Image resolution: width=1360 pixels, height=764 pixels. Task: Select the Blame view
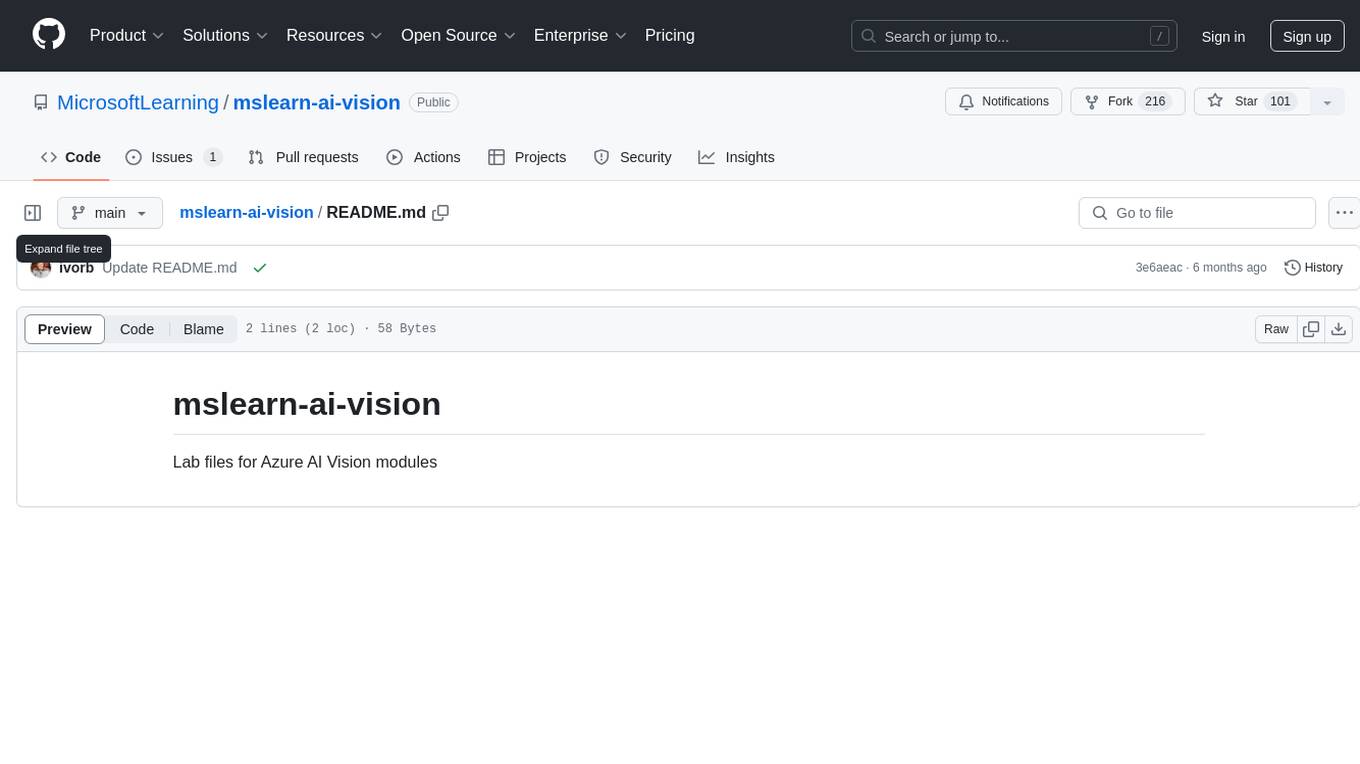pyautogui.click(x=204, y=329)
